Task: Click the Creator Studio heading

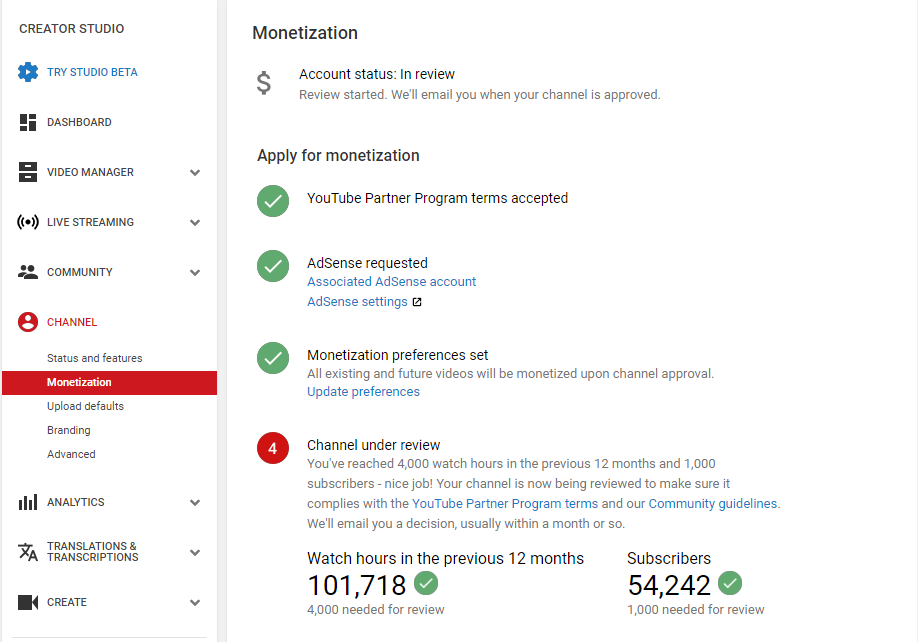Action: pyautogui.click(x=71, y=29)
